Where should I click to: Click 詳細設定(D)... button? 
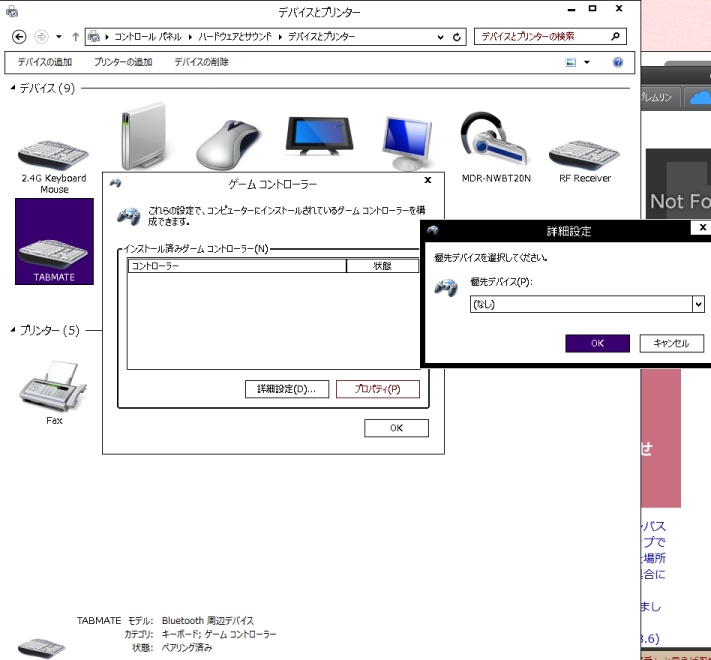[287, 389]
